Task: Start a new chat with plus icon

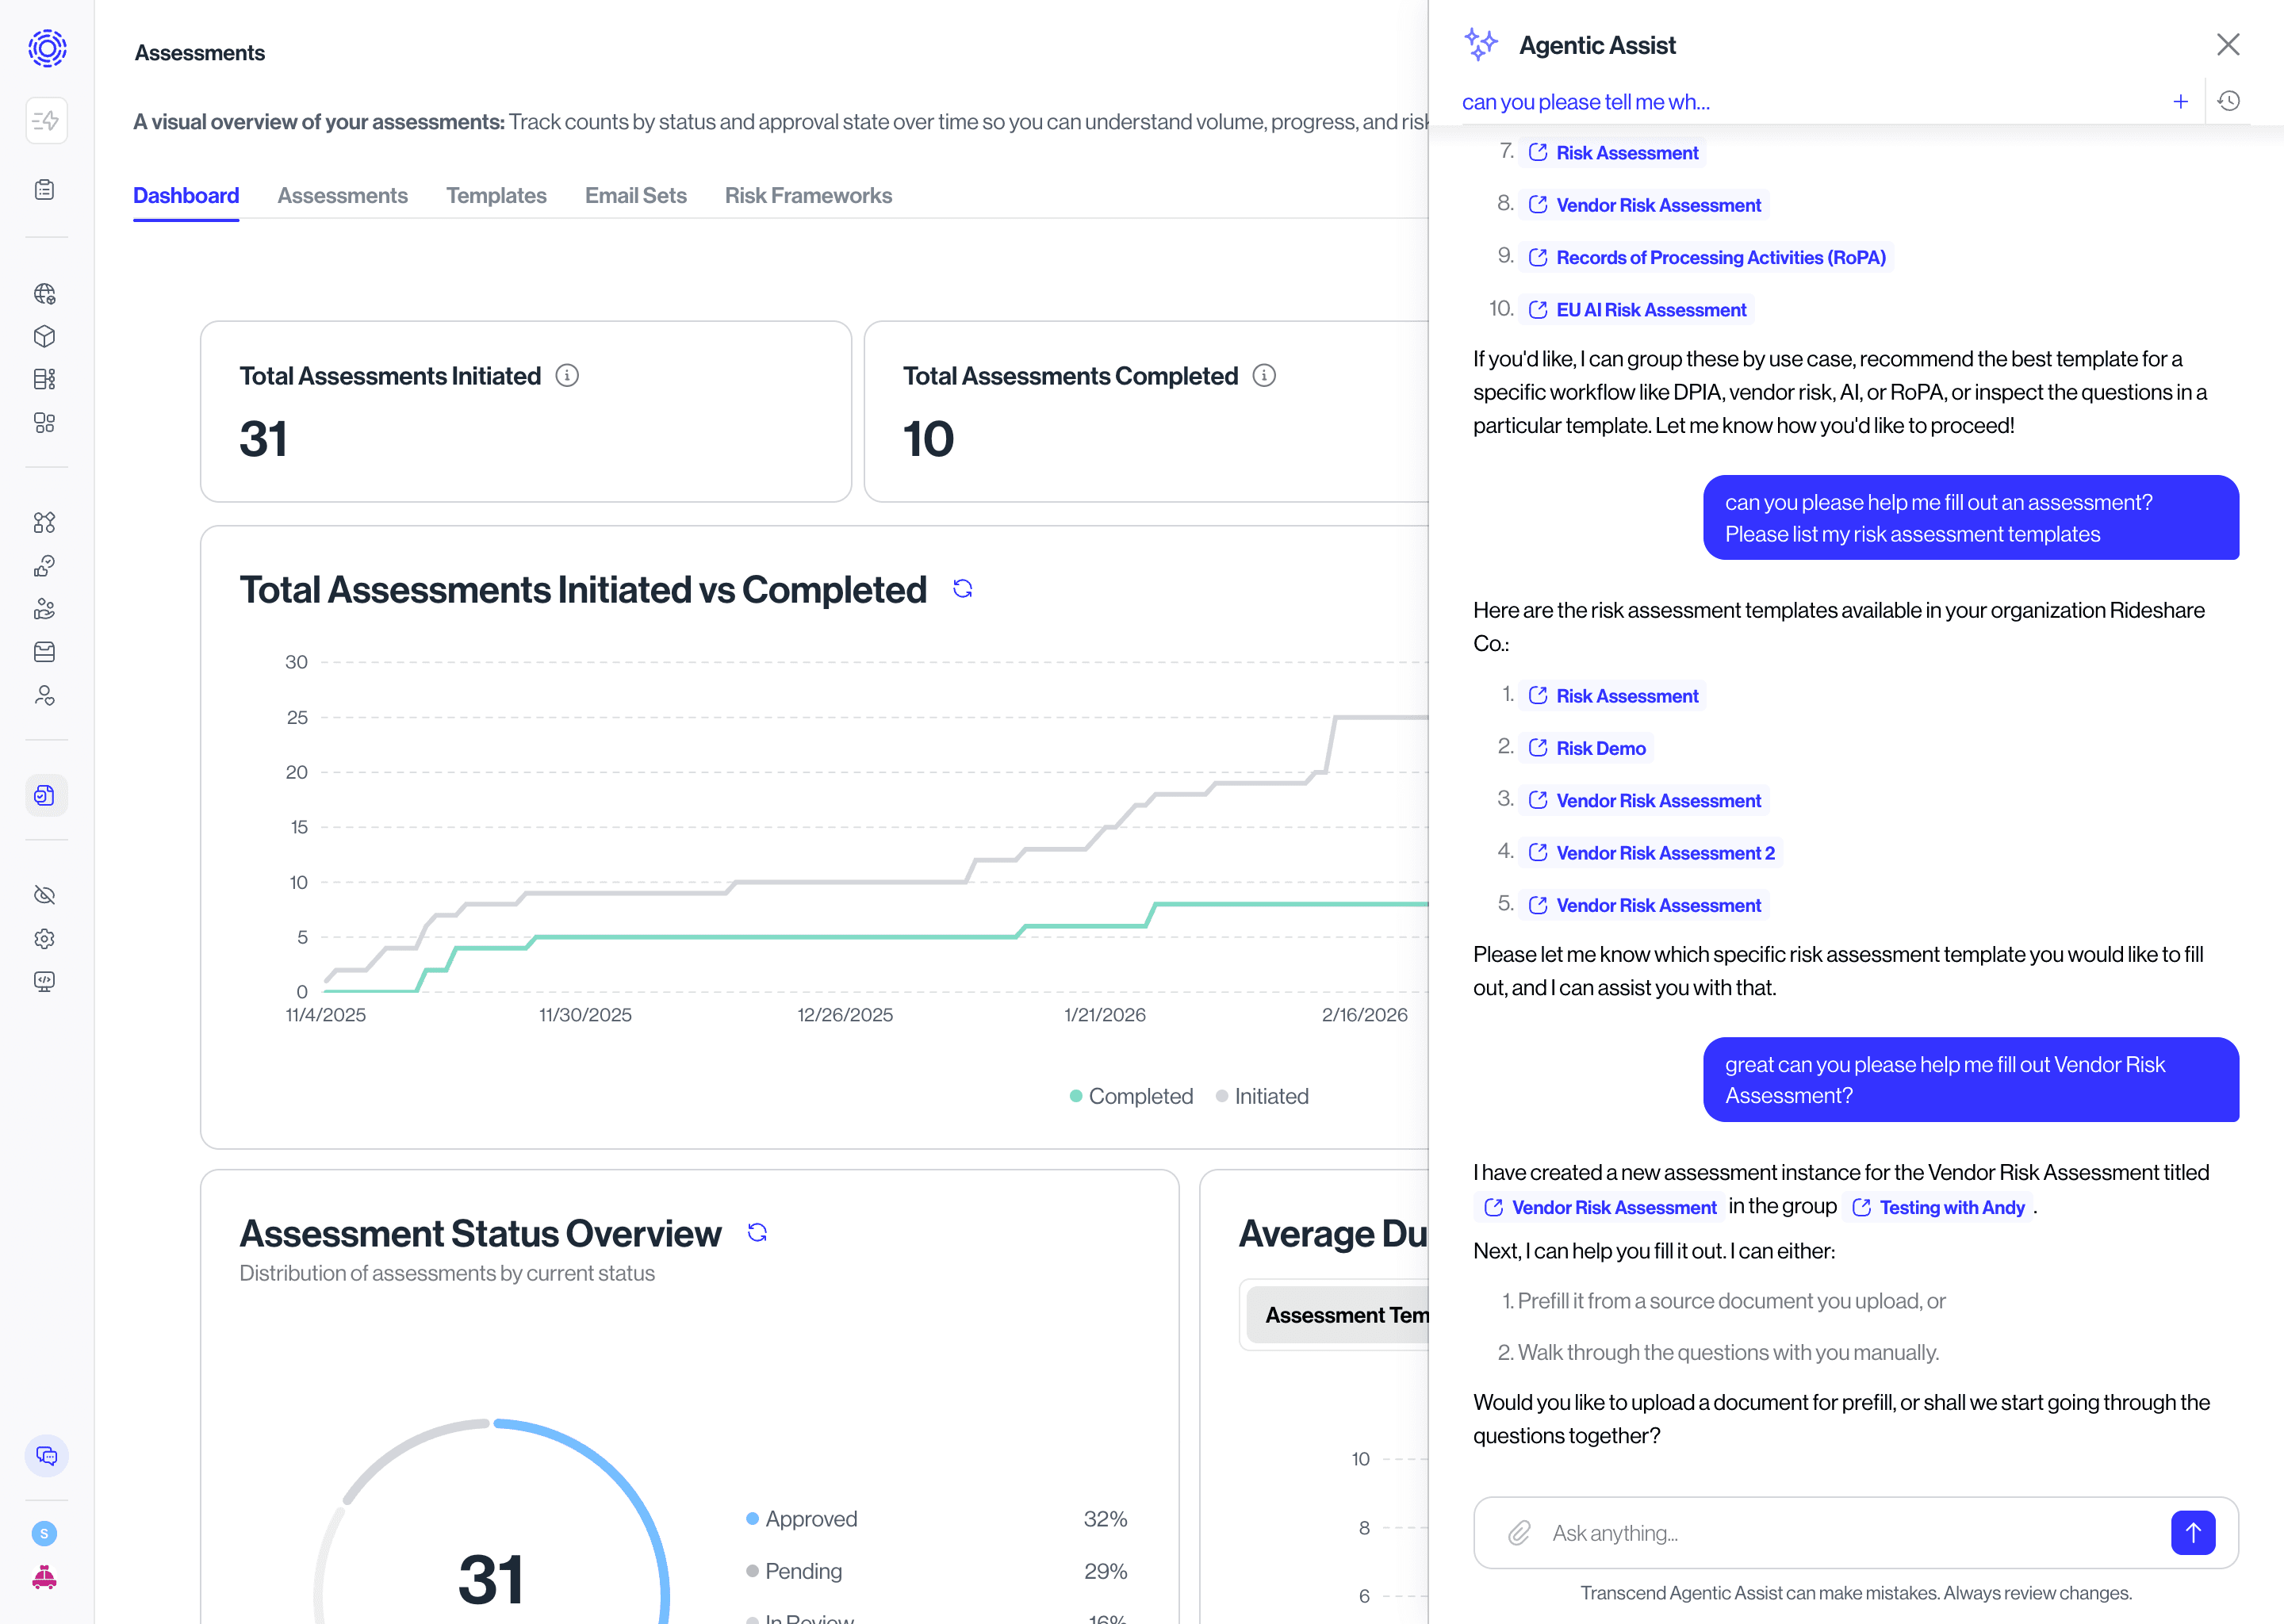Action: pos(2181,102)
